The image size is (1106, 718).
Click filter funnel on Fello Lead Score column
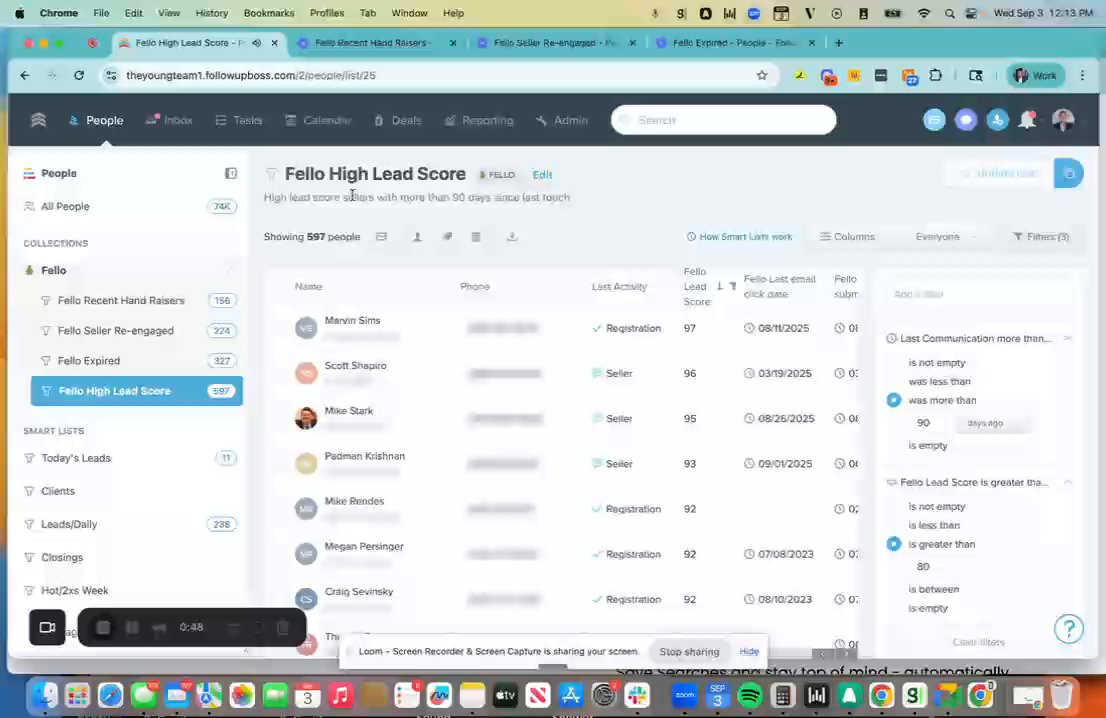[732, 286]
